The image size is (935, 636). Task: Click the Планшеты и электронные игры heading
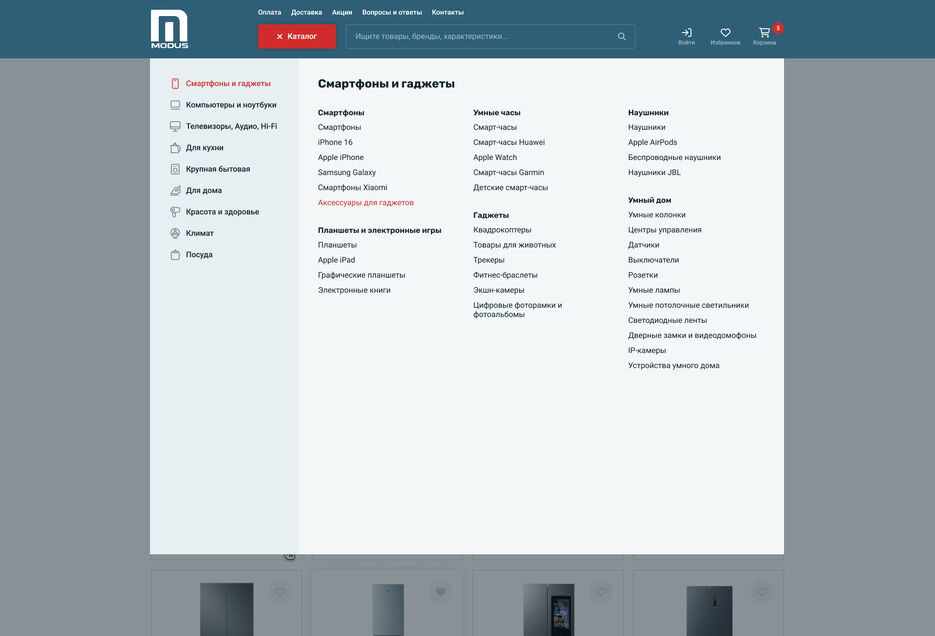point(380,230)
